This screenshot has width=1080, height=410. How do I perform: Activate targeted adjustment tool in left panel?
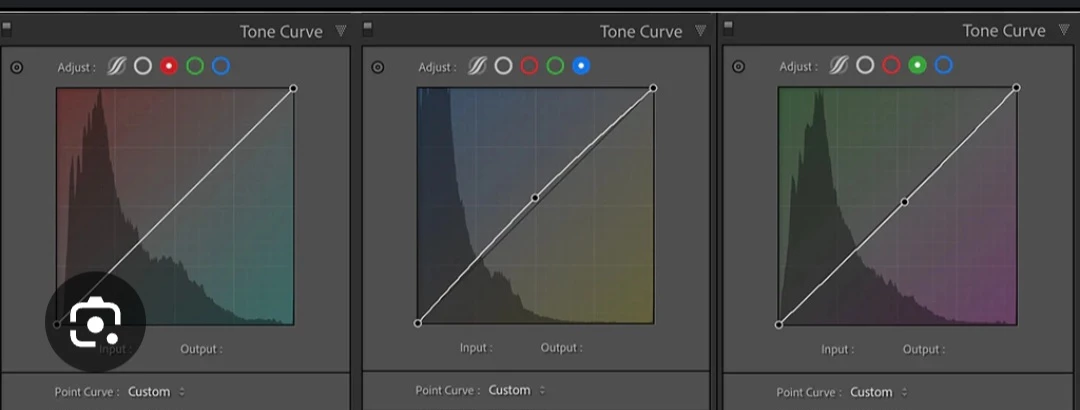[17, 68]
